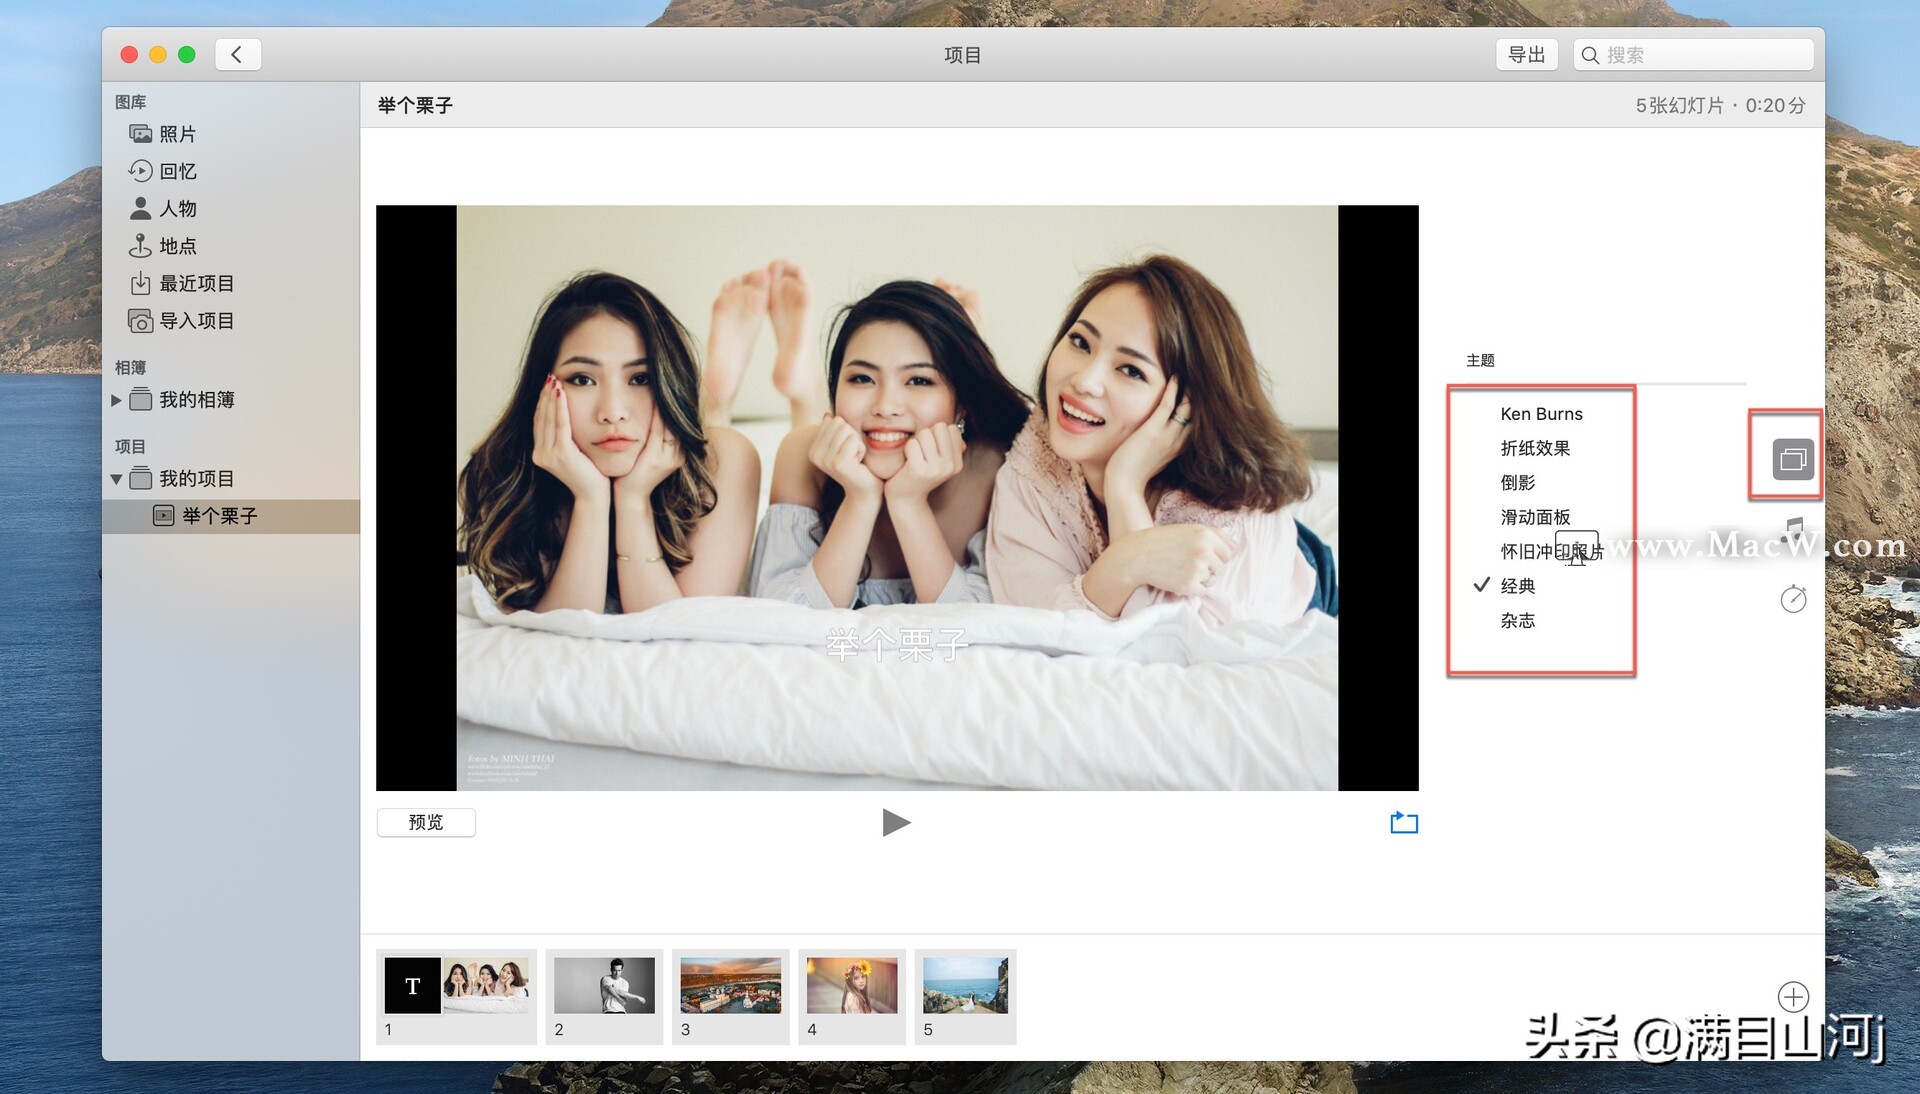Play the slideshow
Viewport: 1920px width, 1094px height.
point(896,822)
